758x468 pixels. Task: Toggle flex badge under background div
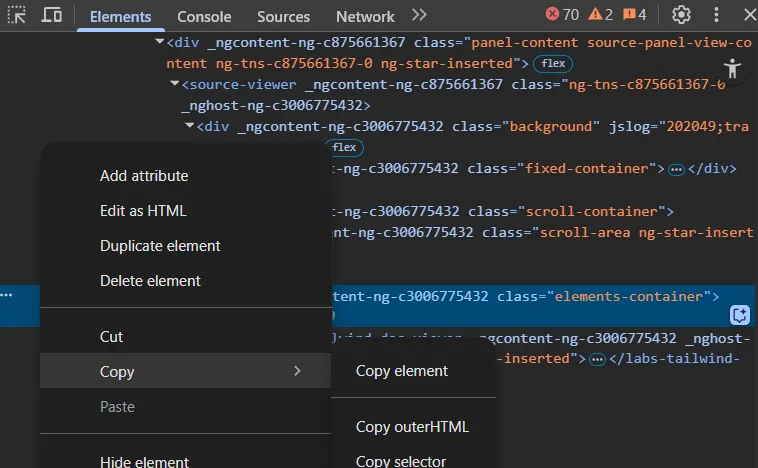(x=345, y=147)
